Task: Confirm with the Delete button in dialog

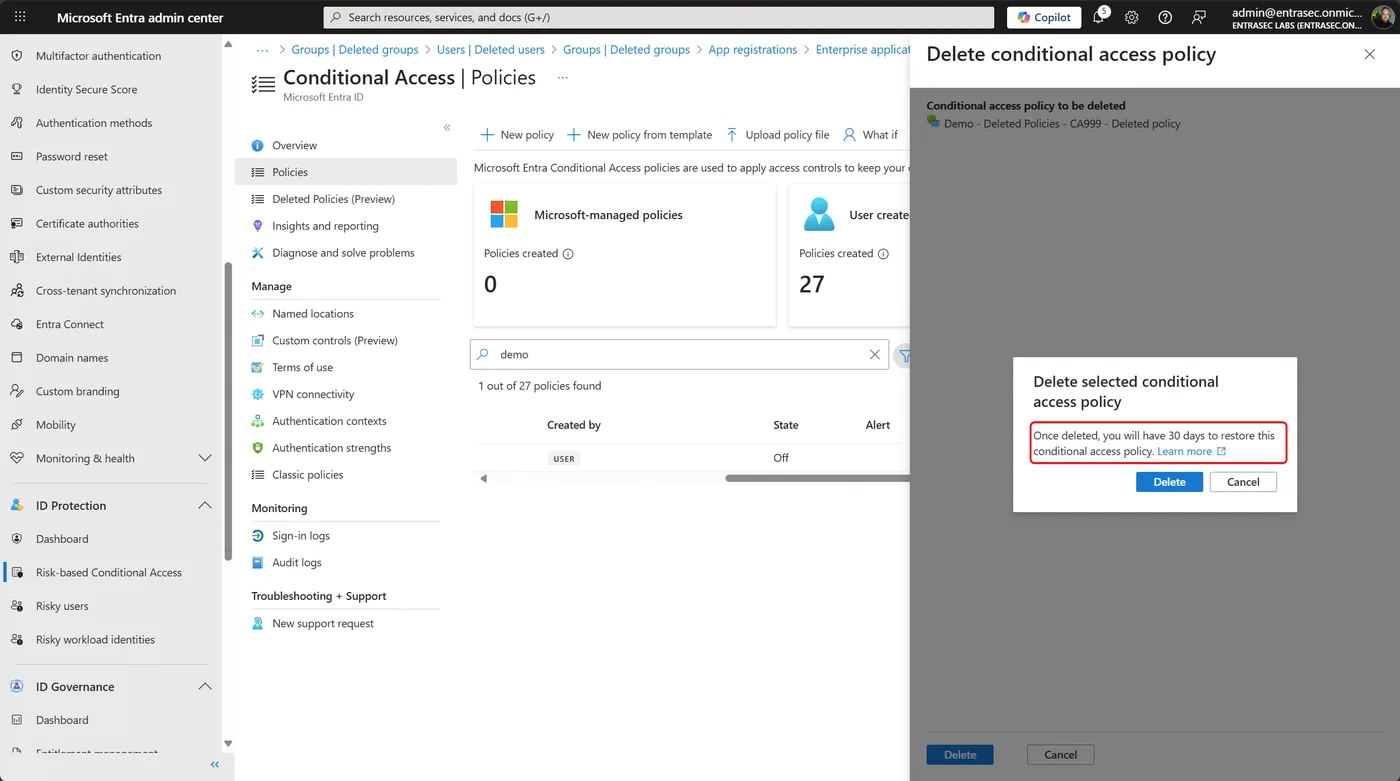Action: (1169, 482)
